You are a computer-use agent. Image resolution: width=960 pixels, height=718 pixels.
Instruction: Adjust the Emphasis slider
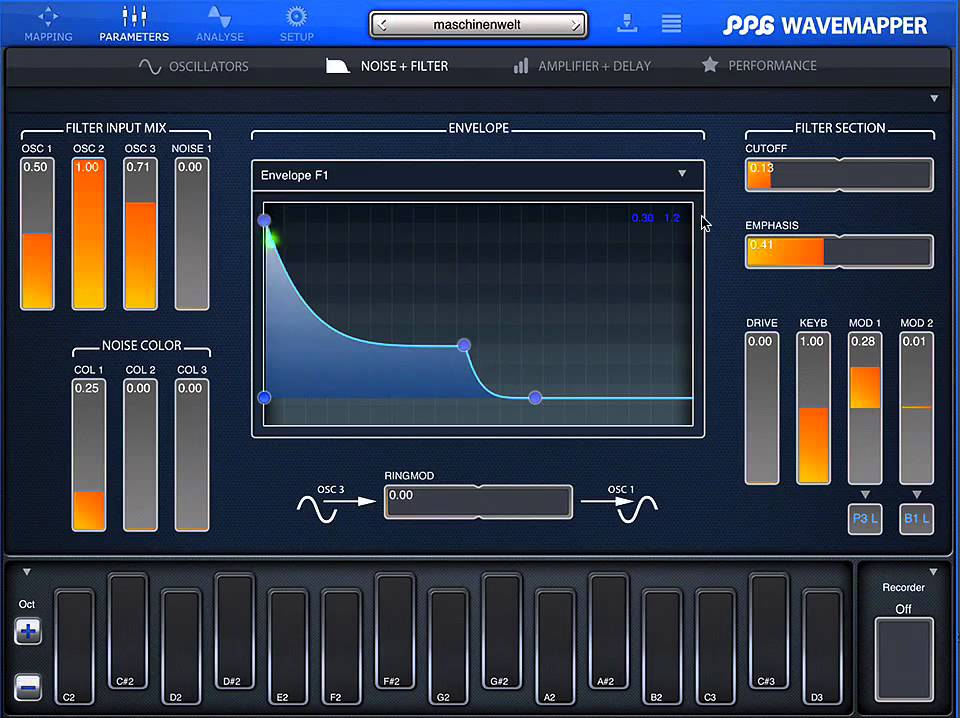[839, 252]
